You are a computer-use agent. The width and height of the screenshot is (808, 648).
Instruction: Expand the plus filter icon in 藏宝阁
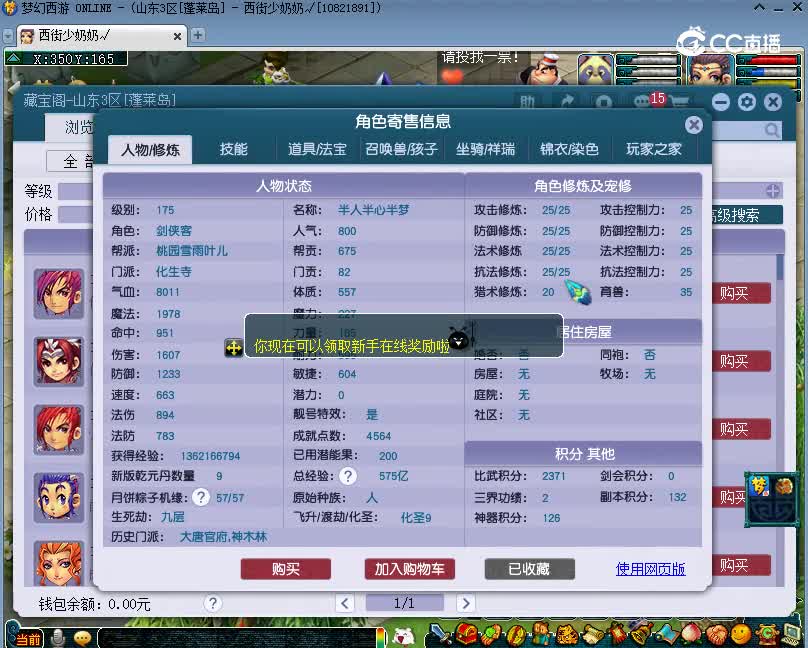(772, 191)
